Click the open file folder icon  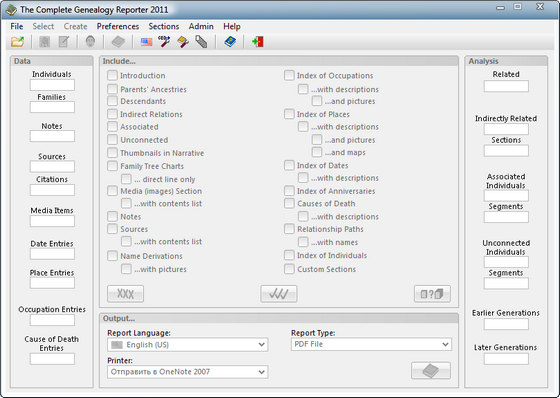click(18, 42)
